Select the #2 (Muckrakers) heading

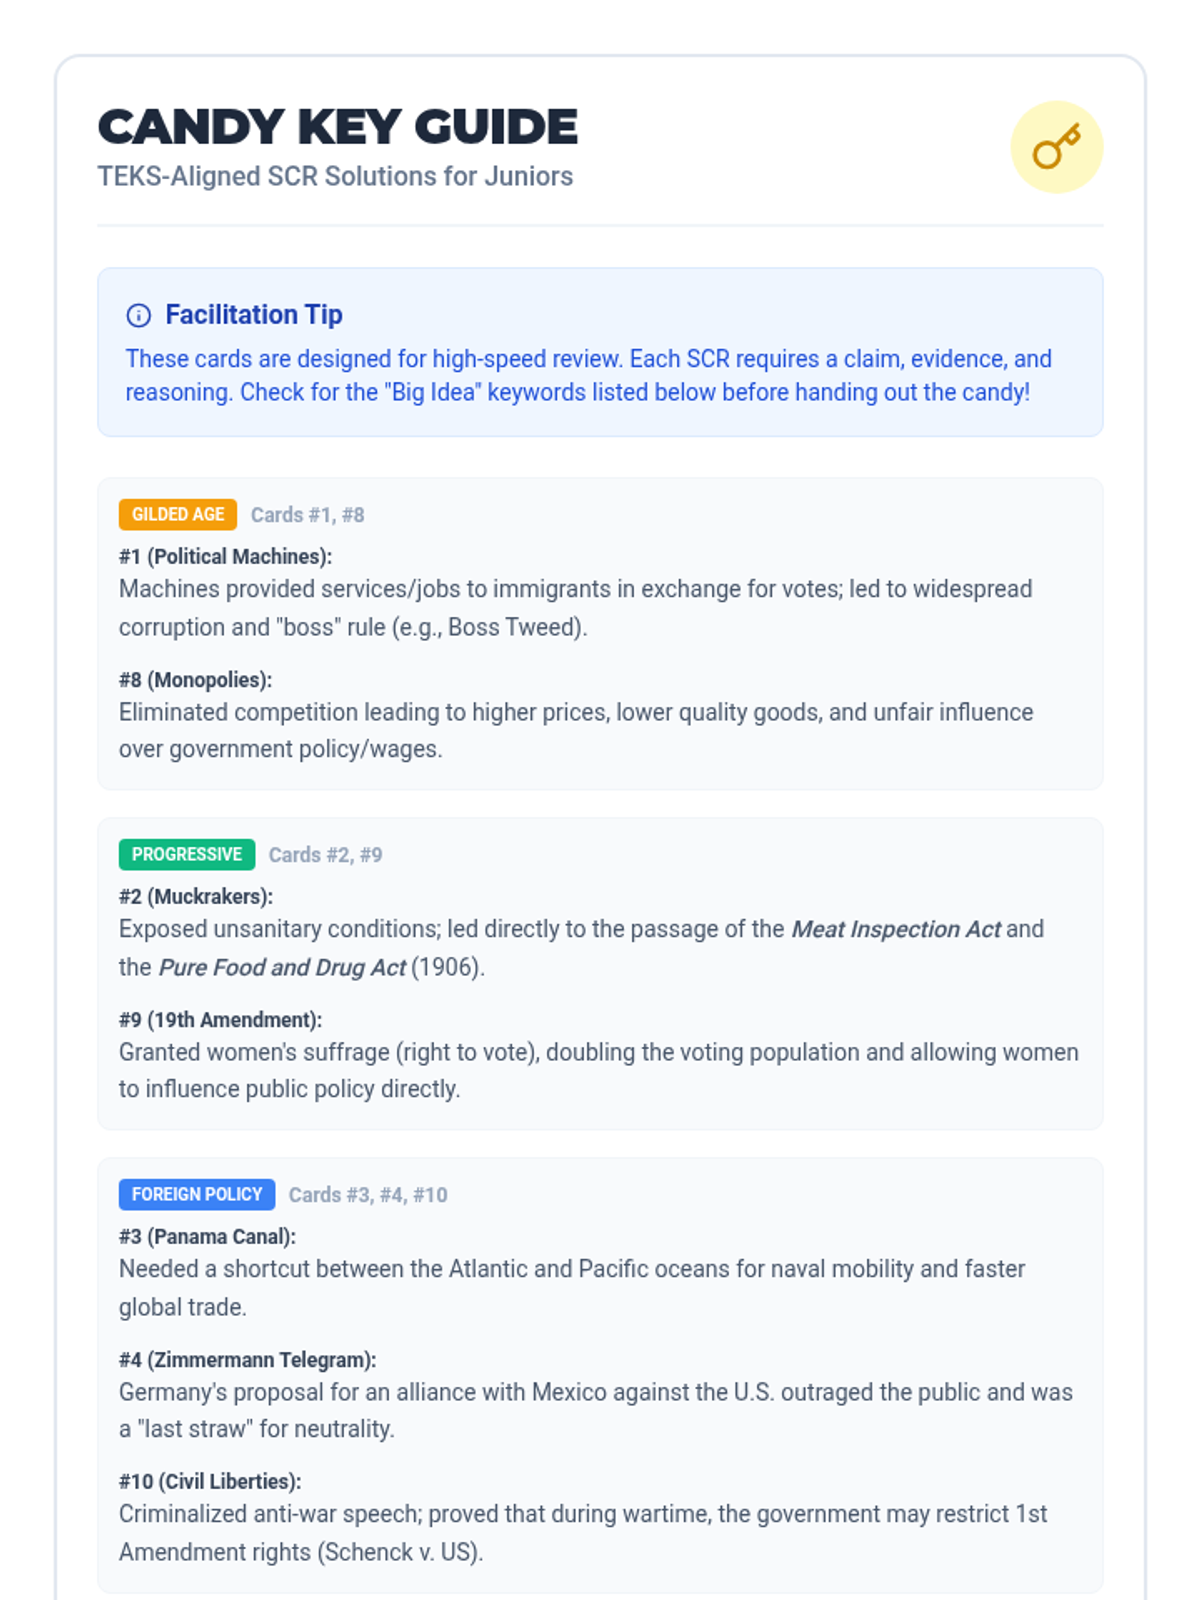pyautogui.click(x=196, y=897)
